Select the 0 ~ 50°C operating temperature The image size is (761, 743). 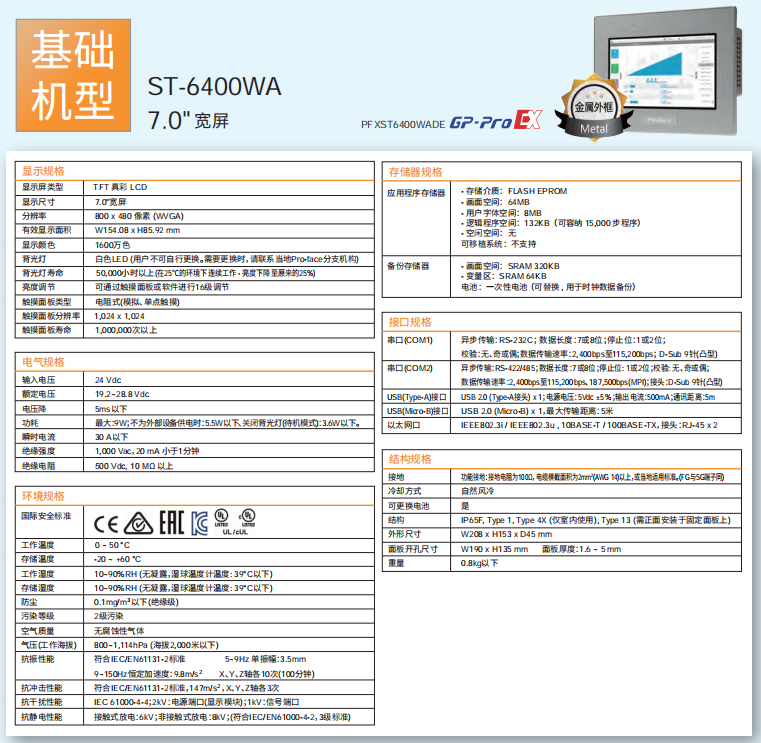112,545
